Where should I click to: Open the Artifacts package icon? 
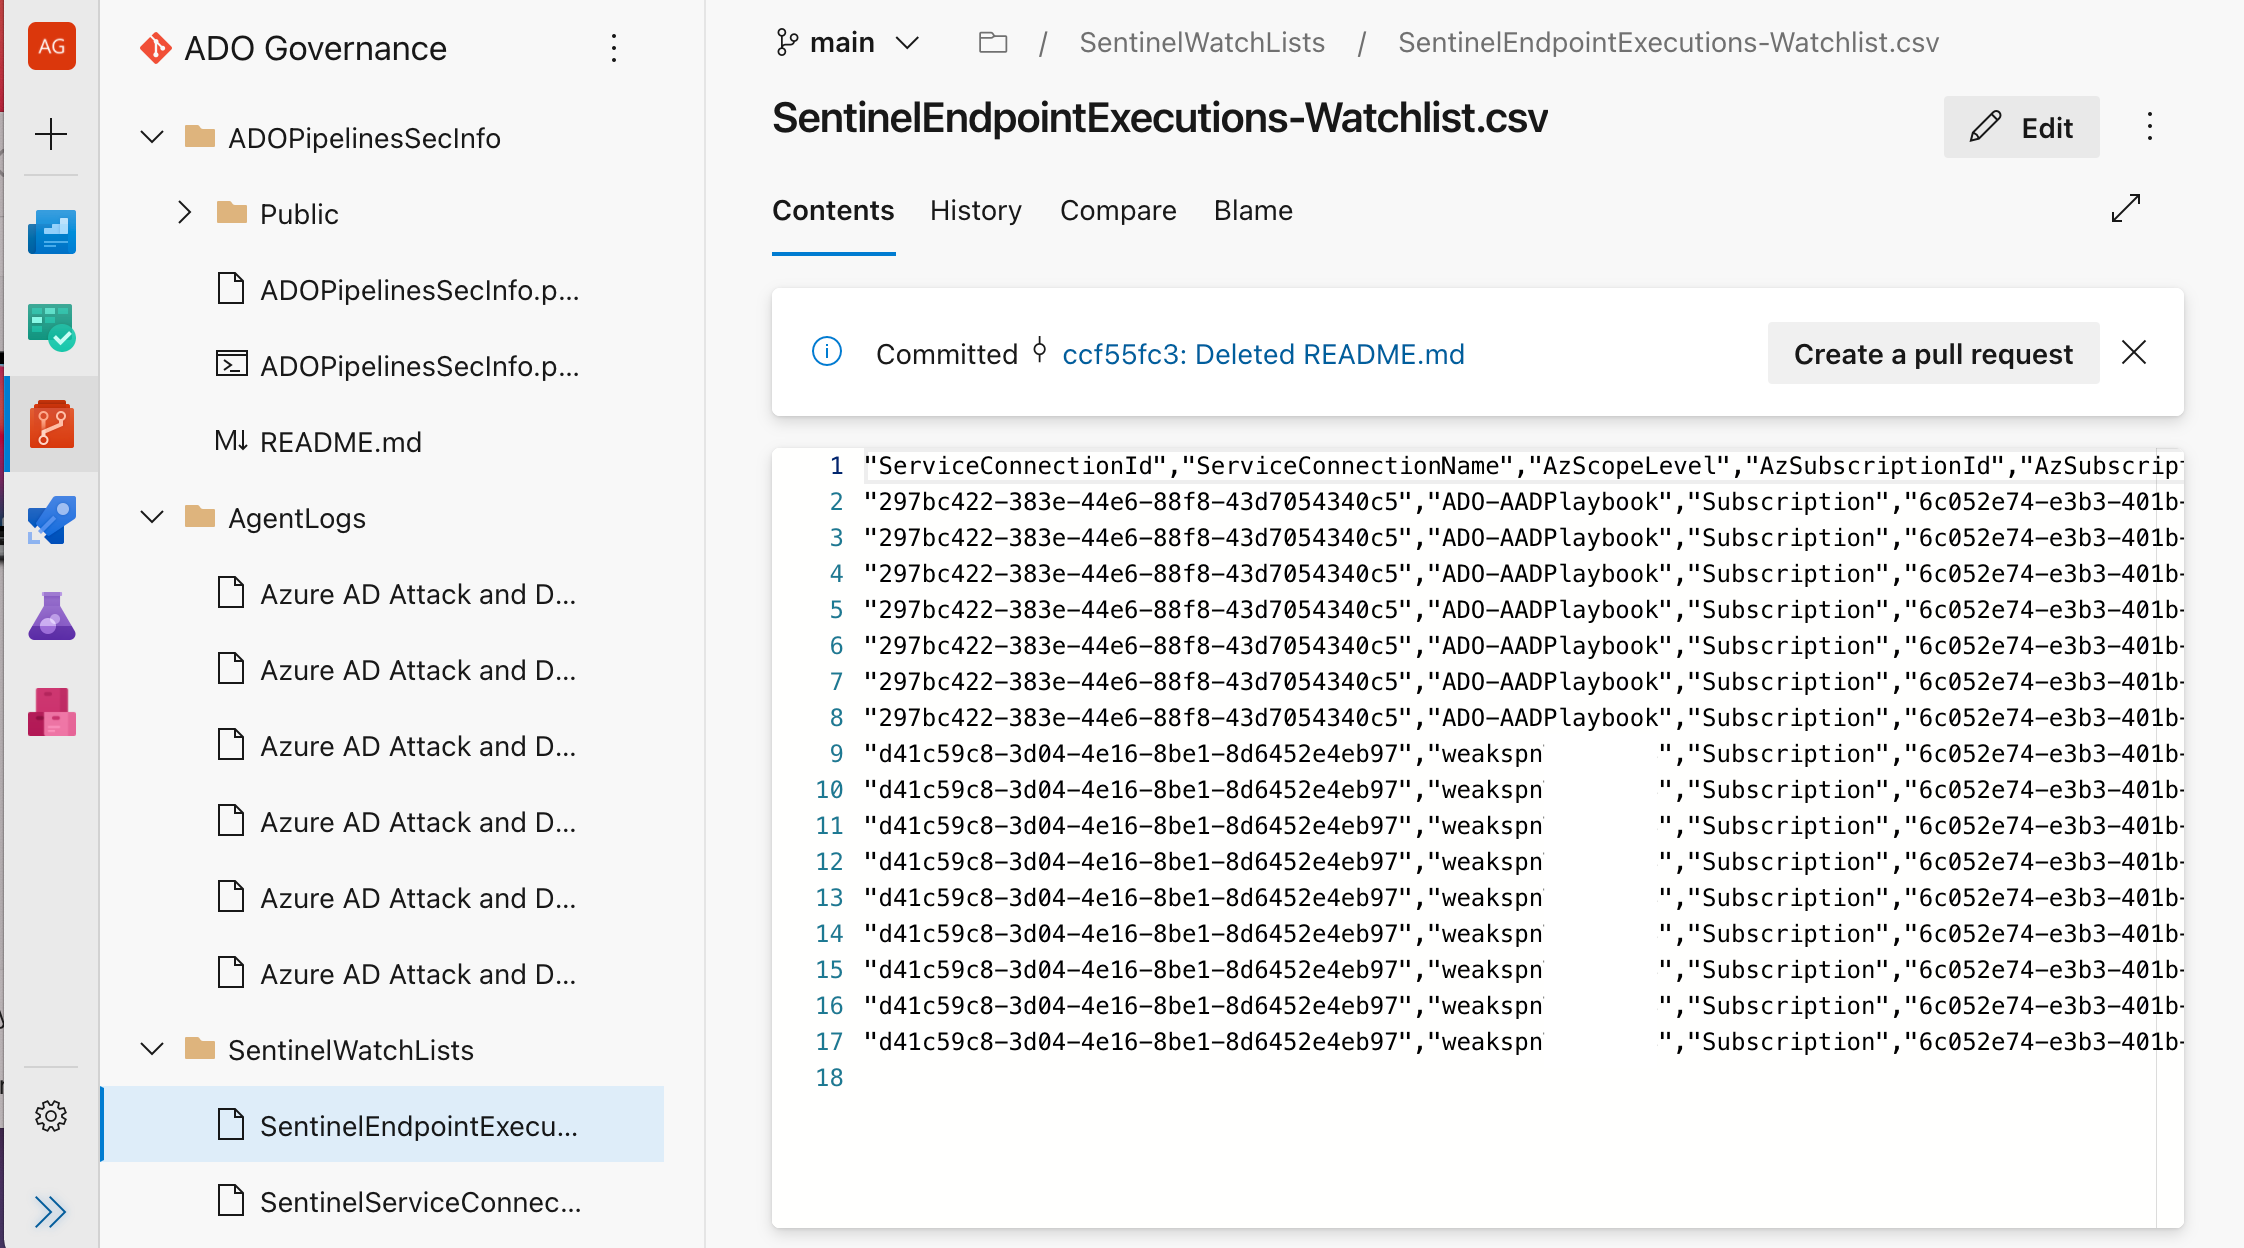[x=51, y=712]
